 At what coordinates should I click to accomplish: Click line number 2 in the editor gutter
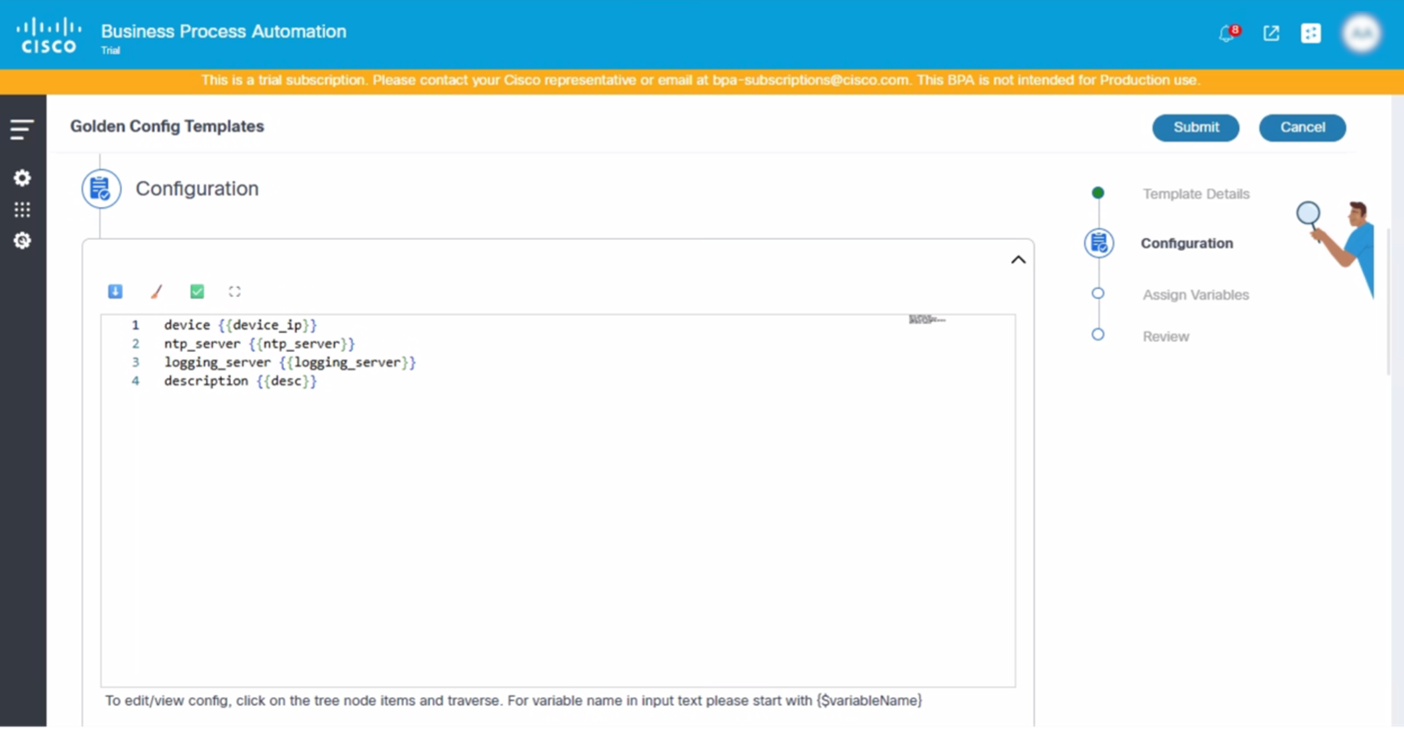coord(135,344)
